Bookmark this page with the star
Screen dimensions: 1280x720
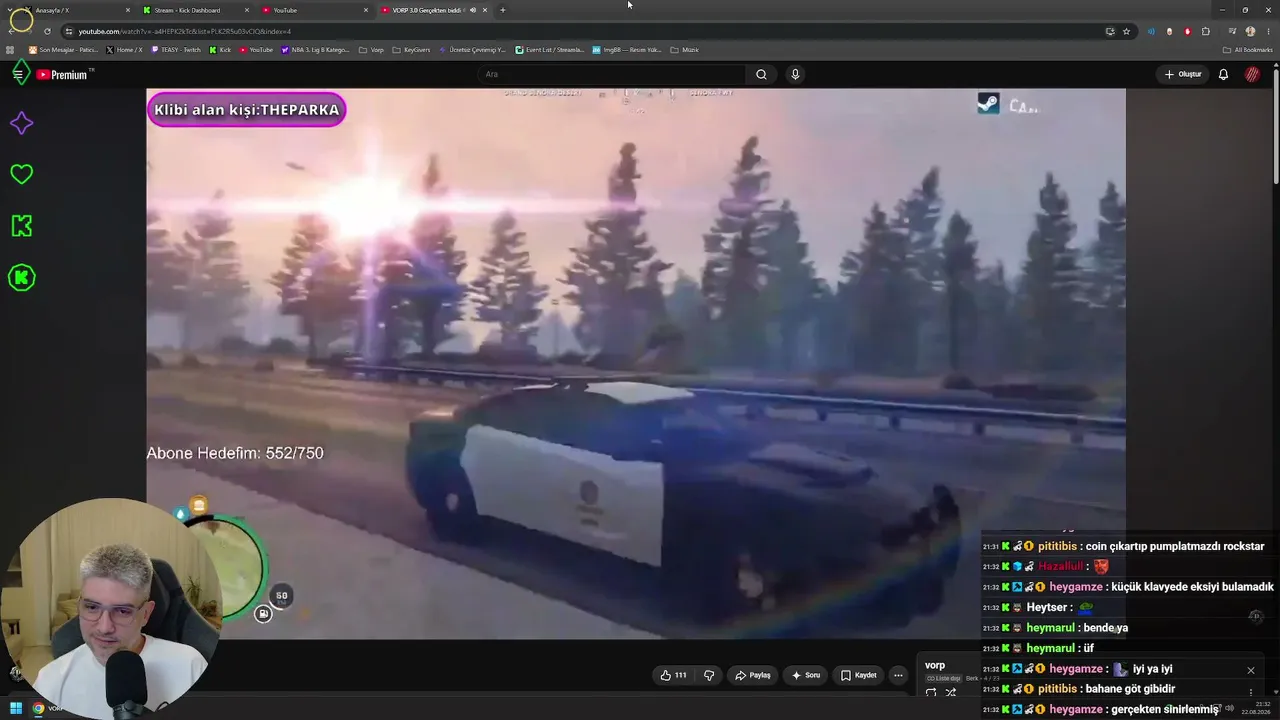pyautogui.click(x=1126, y=31)
